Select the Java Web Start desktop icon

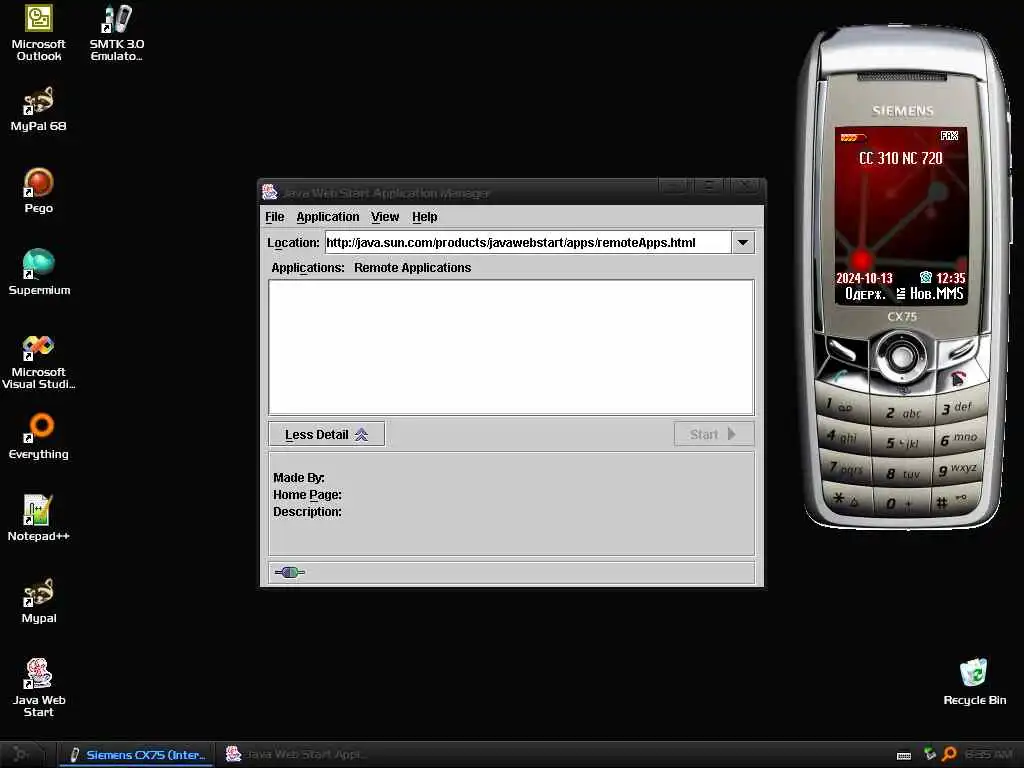(x=39, y=688)
